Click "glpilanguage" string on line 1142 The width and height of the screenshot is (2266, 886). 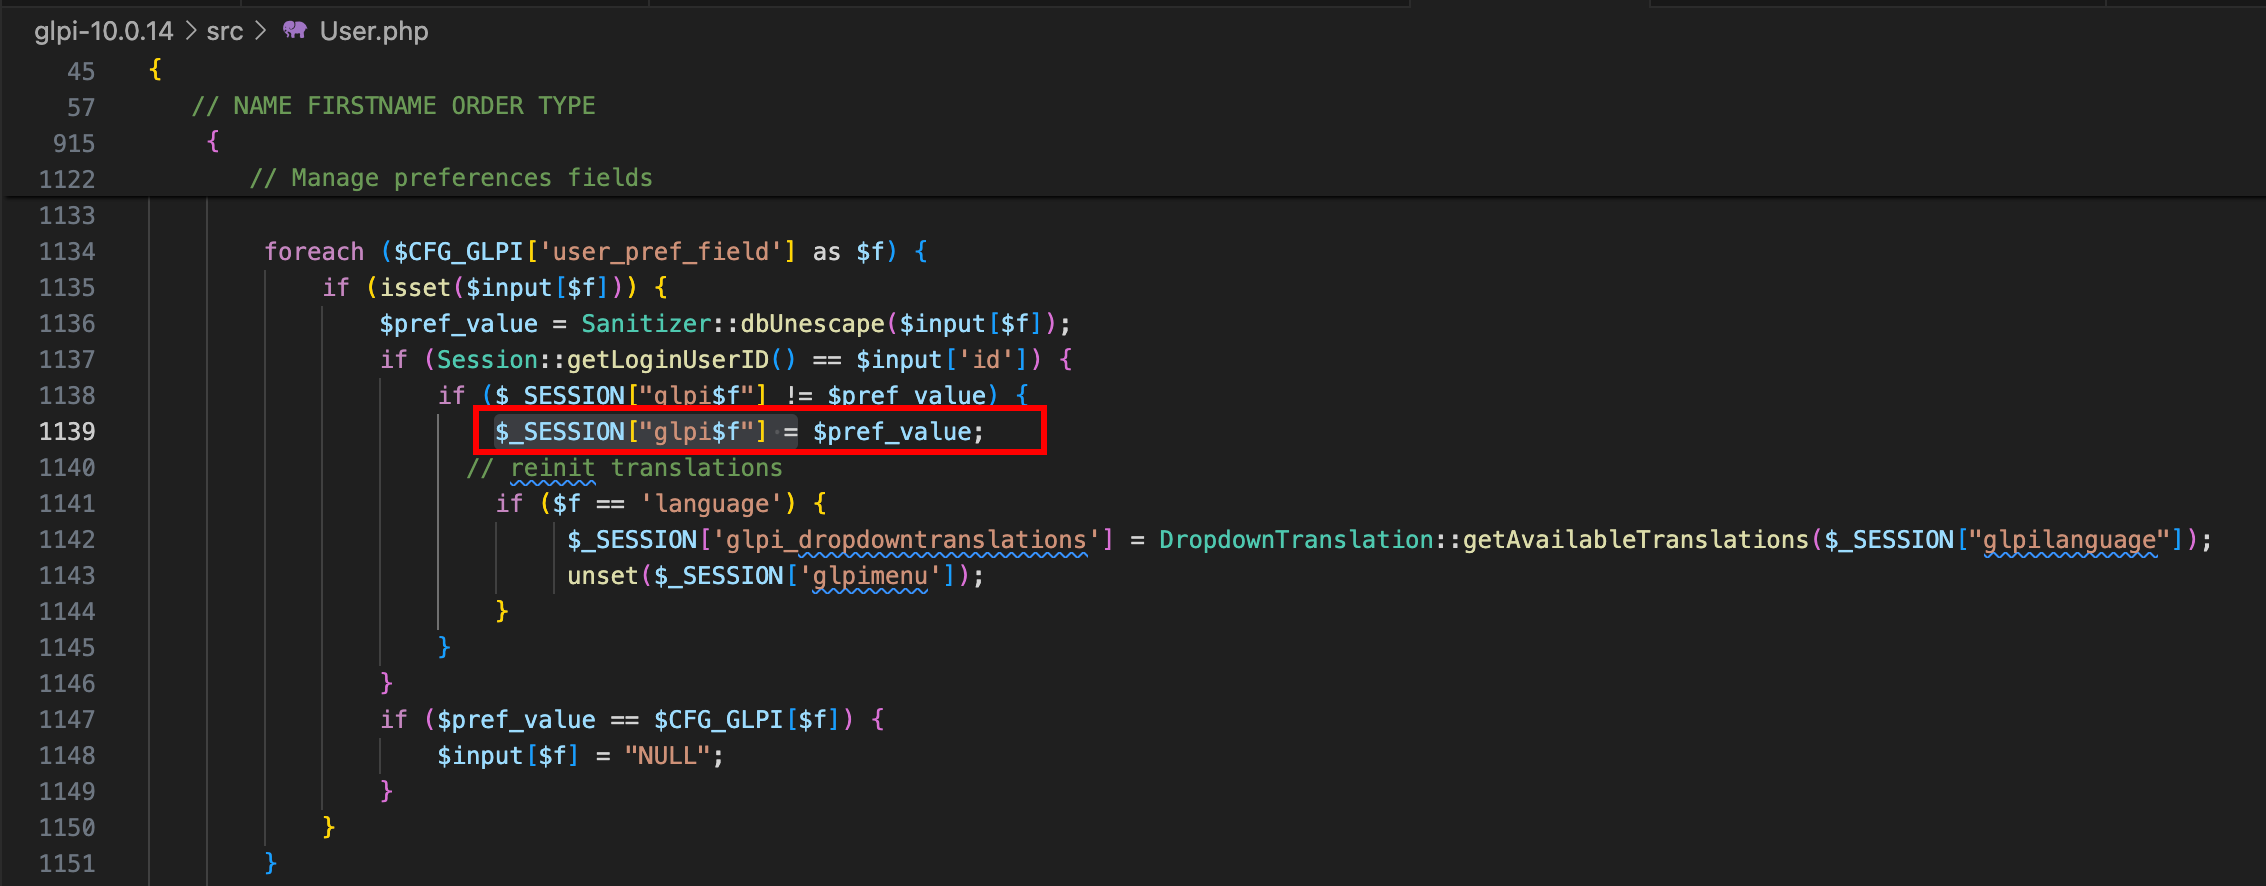tap(2070, 539)
